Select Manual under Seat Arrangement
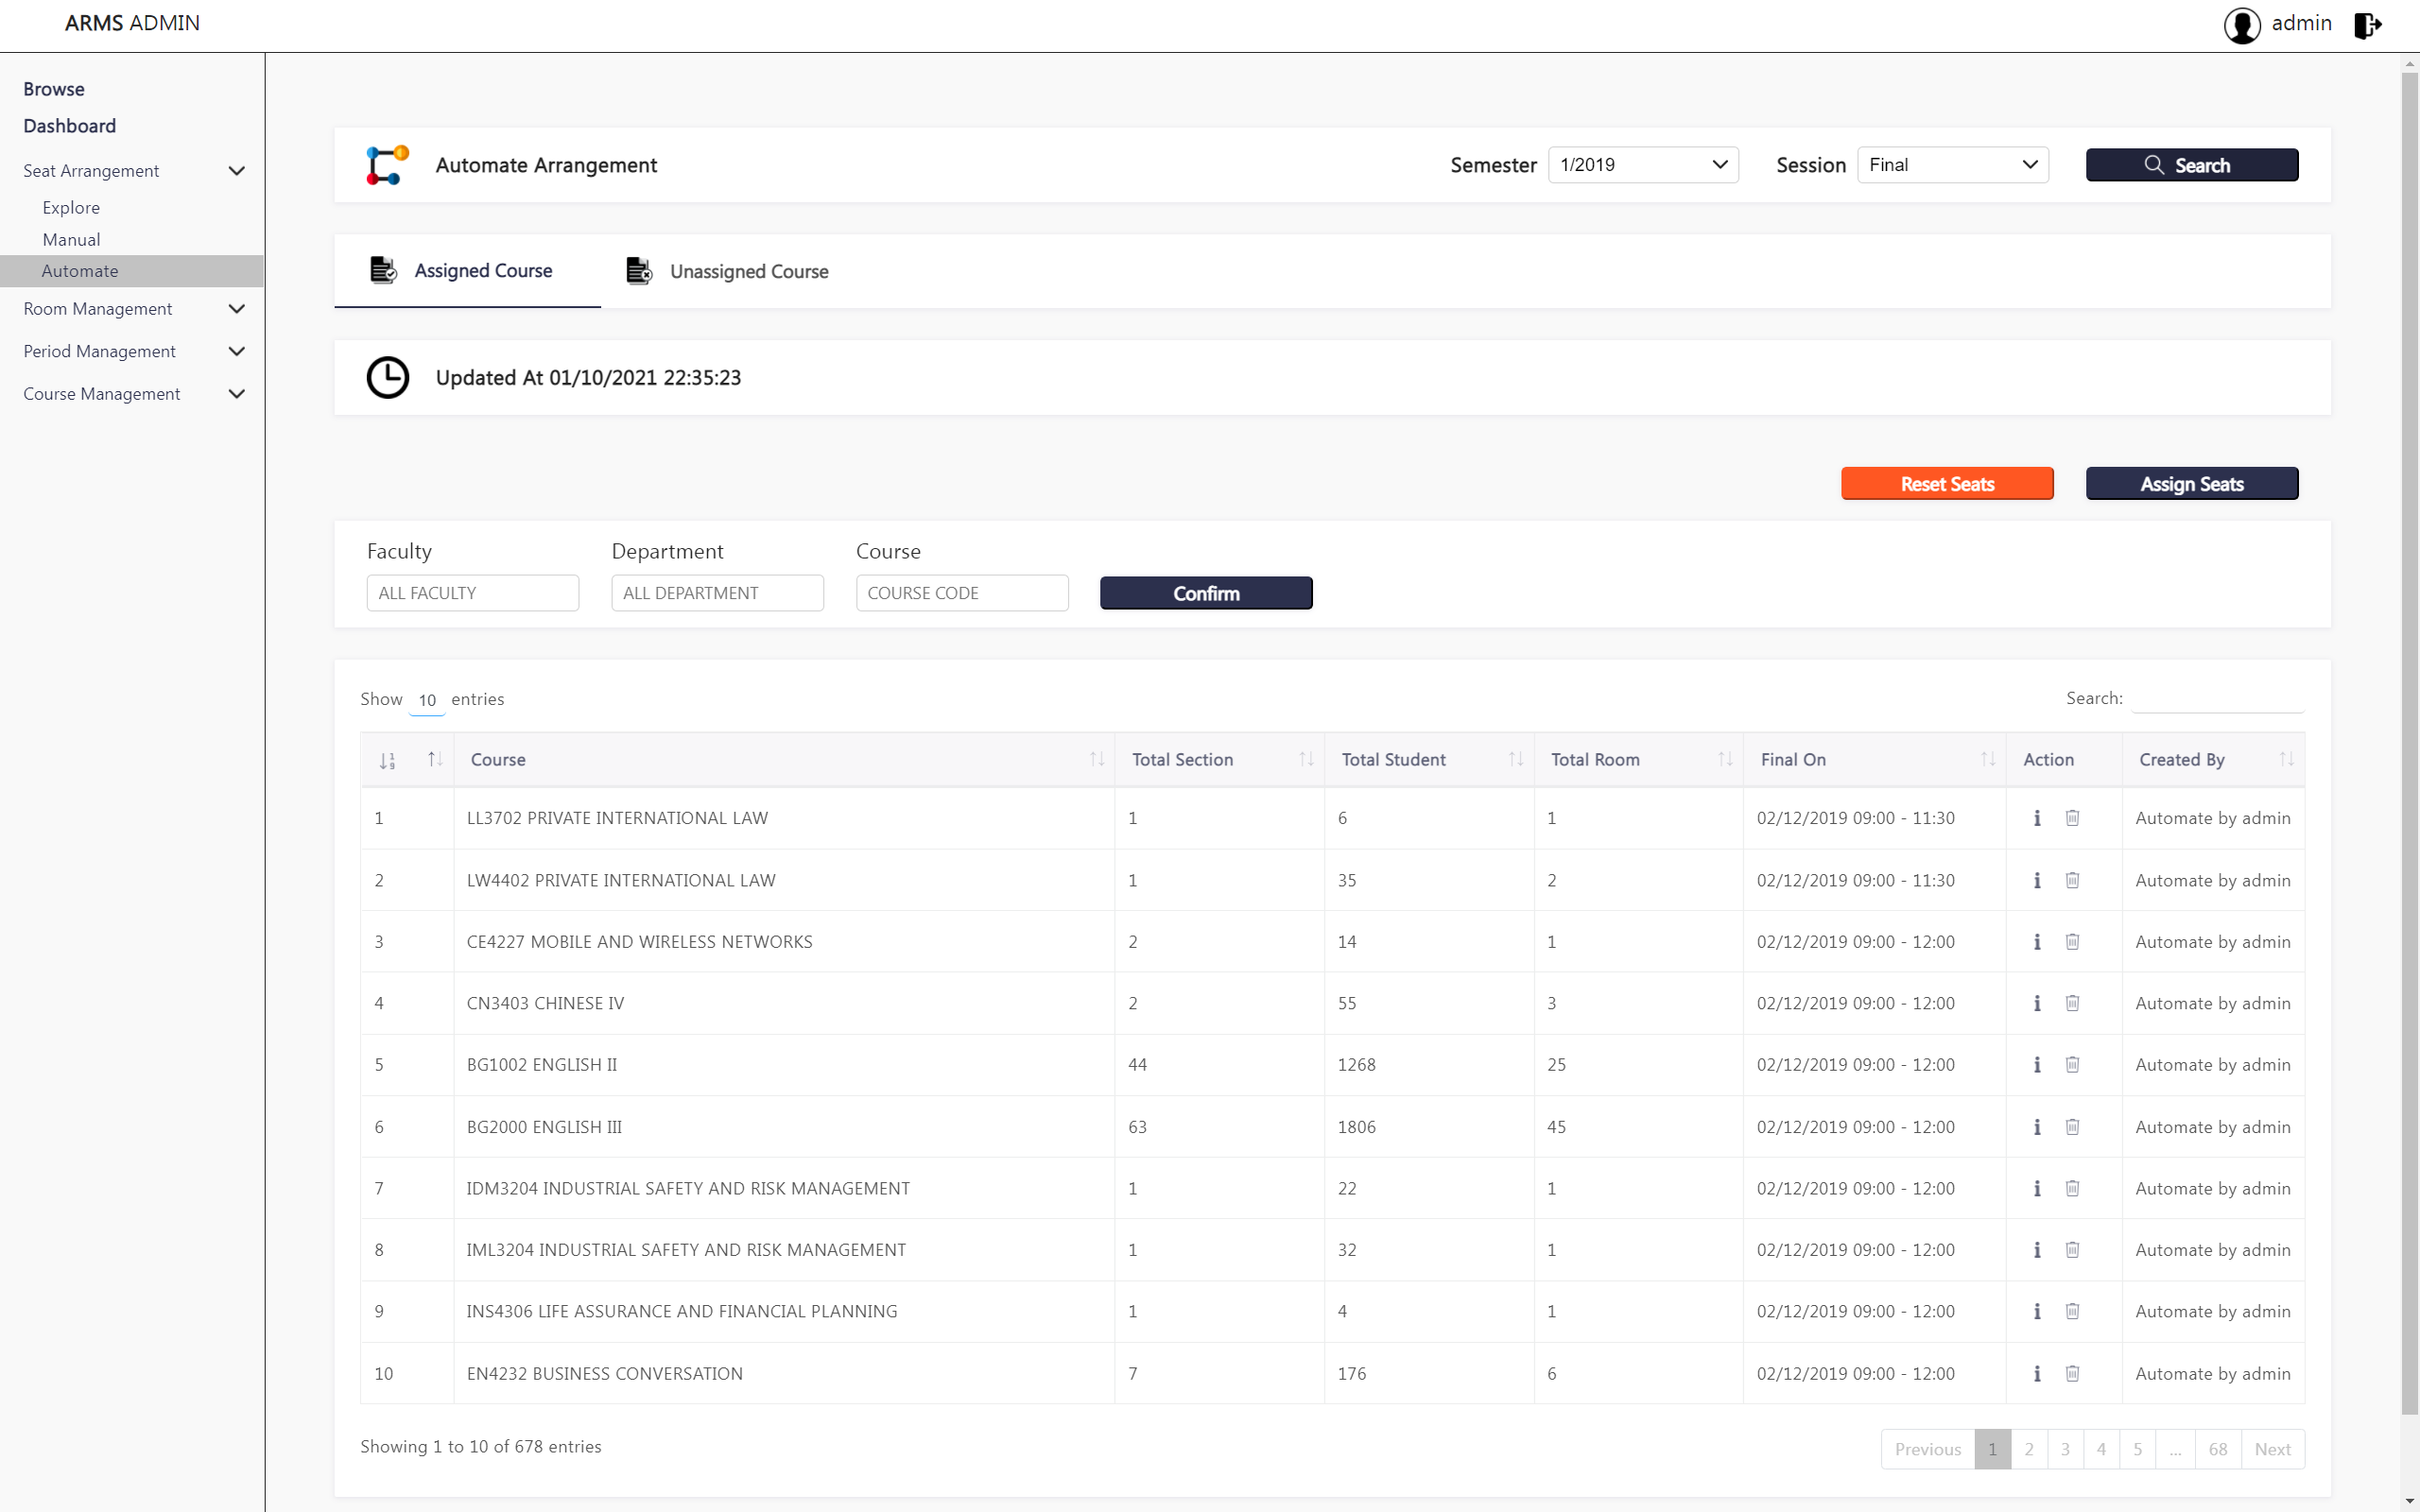 (71, 240)
